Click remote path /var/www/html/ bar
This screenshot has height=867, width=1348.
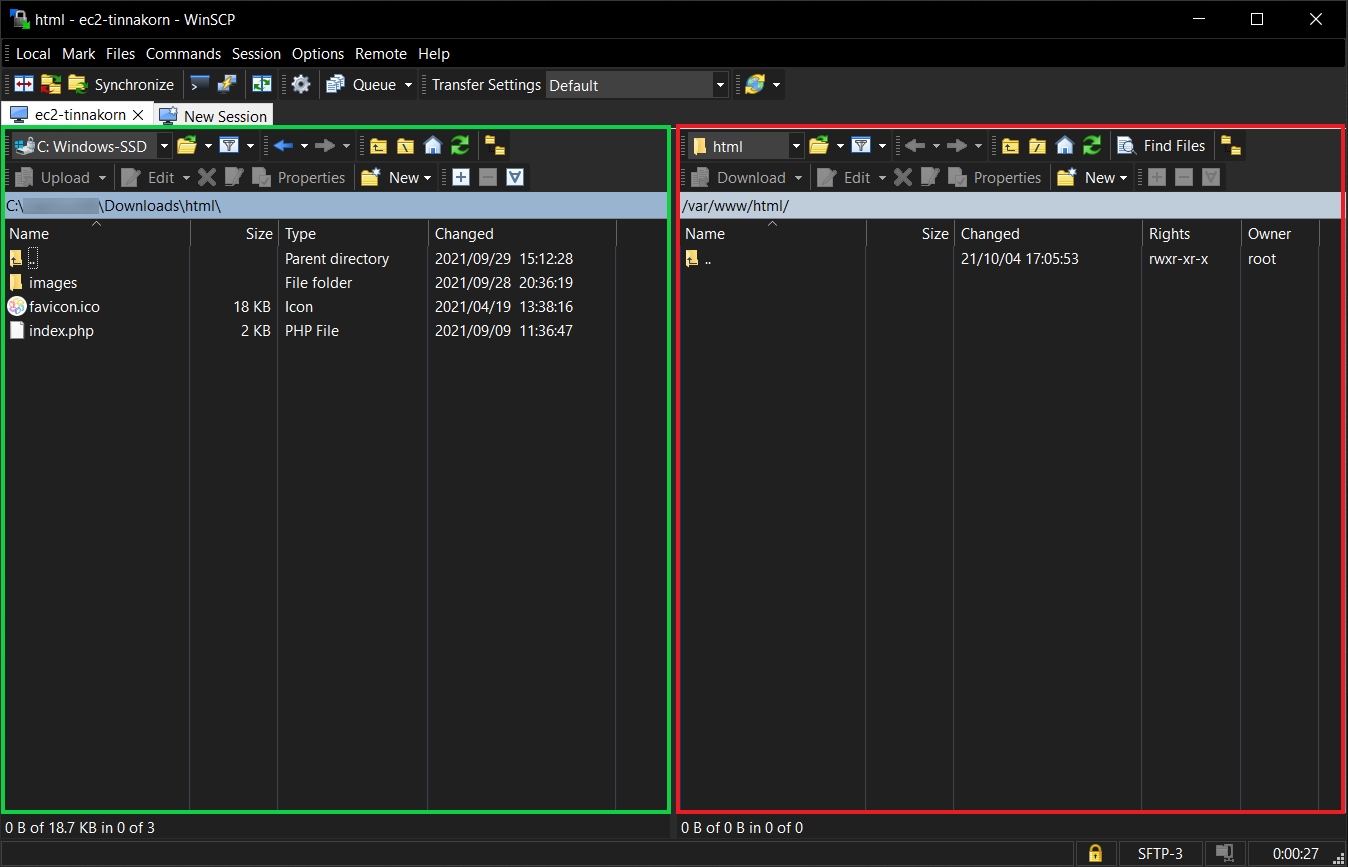pyautogui.click(x=1010, y=206)
